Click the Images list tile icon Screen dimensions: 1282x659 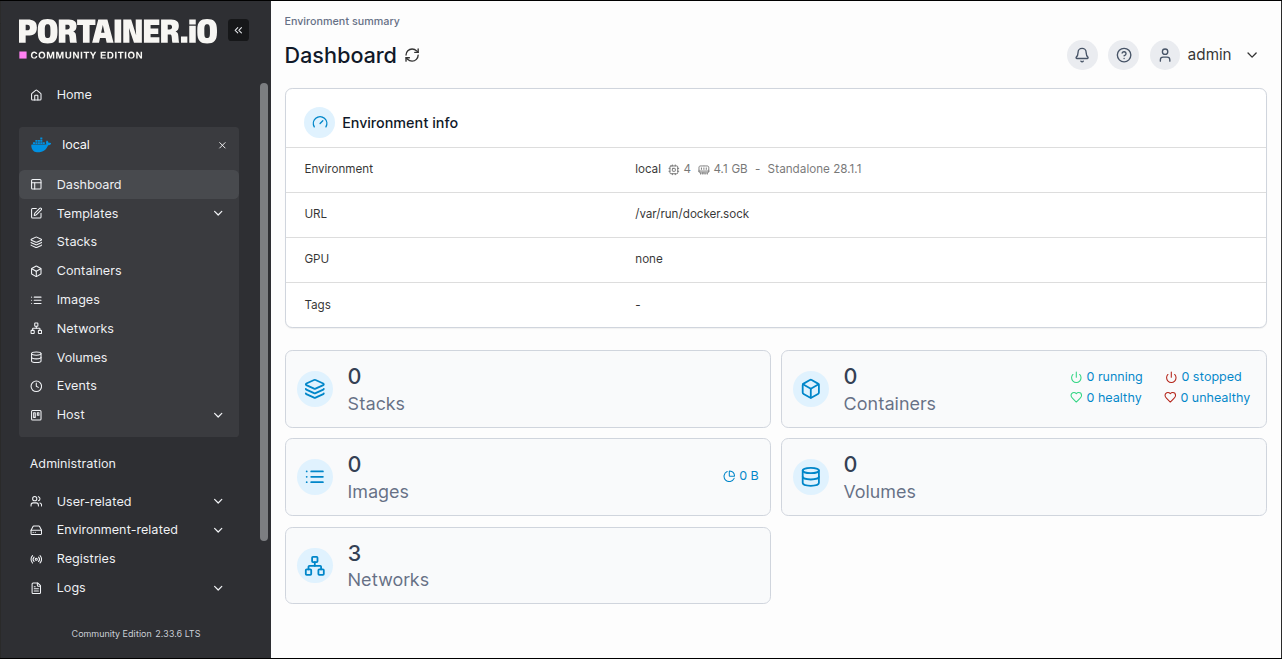[315, 477]
